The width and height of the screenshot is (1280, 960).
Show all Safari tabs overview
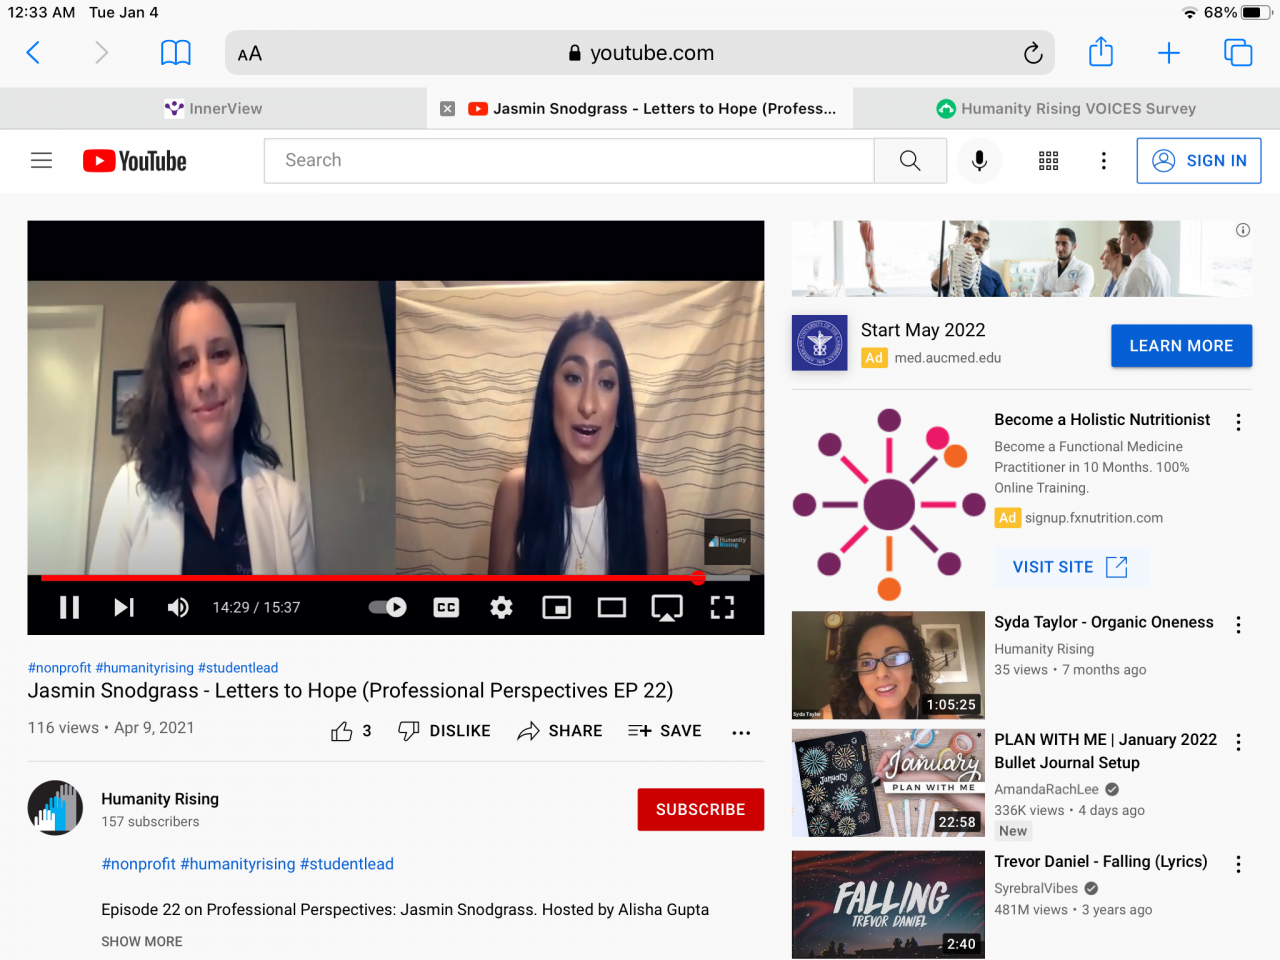click(1238, 53)
